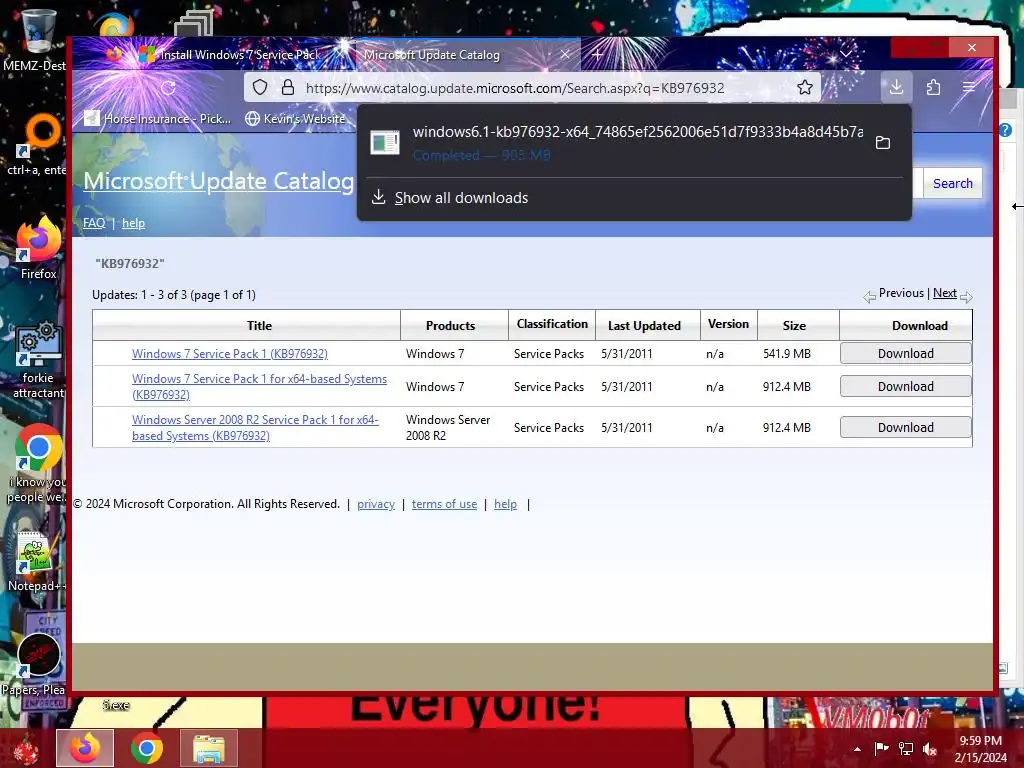Open Windows 7 SP1 for x64-based Systems link

[259, 387]
